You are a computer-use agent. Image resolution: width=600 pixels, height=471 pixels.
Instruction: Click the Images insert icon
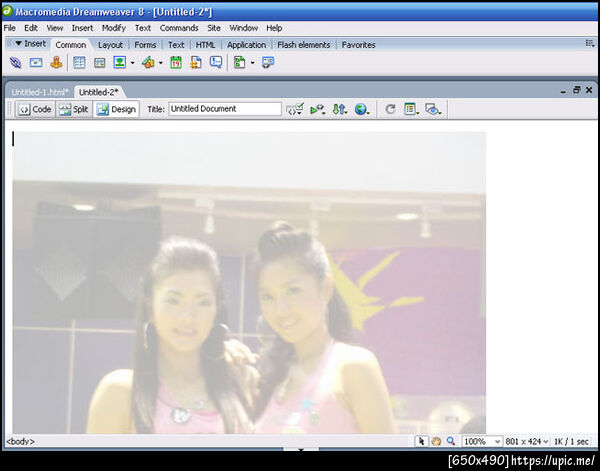120,62
